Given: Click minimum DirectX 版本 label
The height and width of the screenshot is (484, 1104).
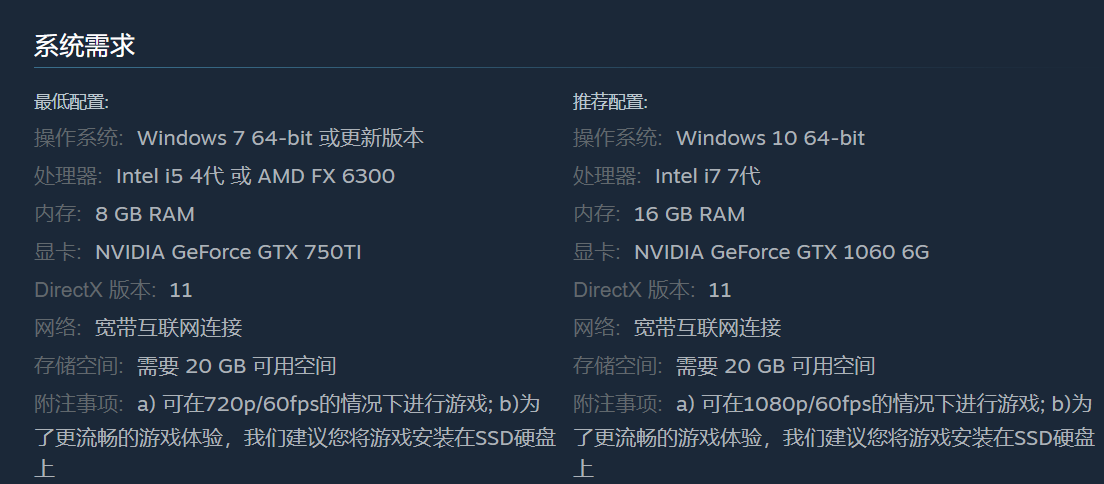Looking at the screenshot, I should click(96, 290).
